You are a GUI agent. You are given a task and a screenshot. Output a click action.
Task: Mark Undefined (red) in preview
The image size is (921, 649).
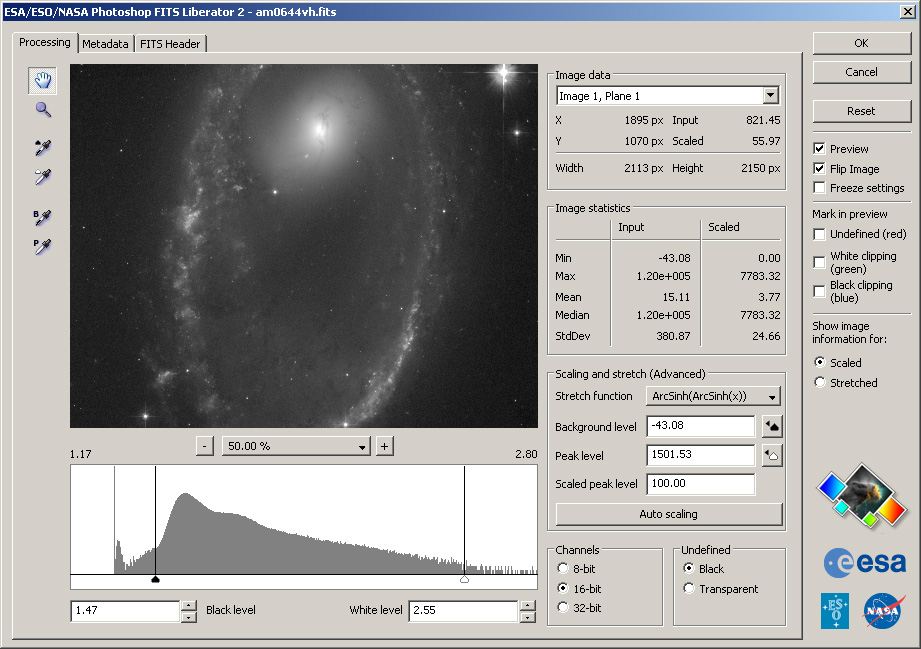click(x=819, y=234)
